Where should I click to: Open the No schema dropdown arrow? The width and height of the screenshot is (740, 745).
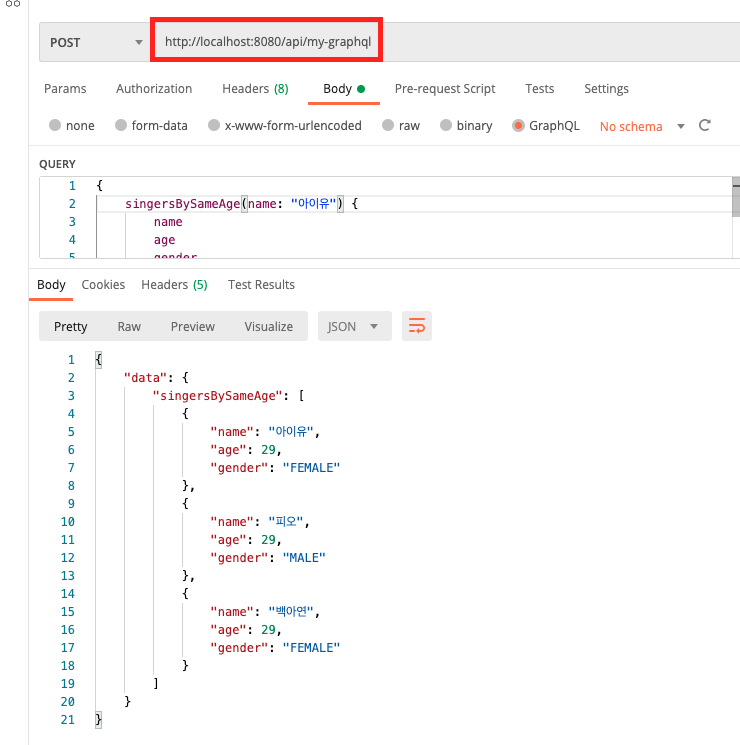click(681, 126)
